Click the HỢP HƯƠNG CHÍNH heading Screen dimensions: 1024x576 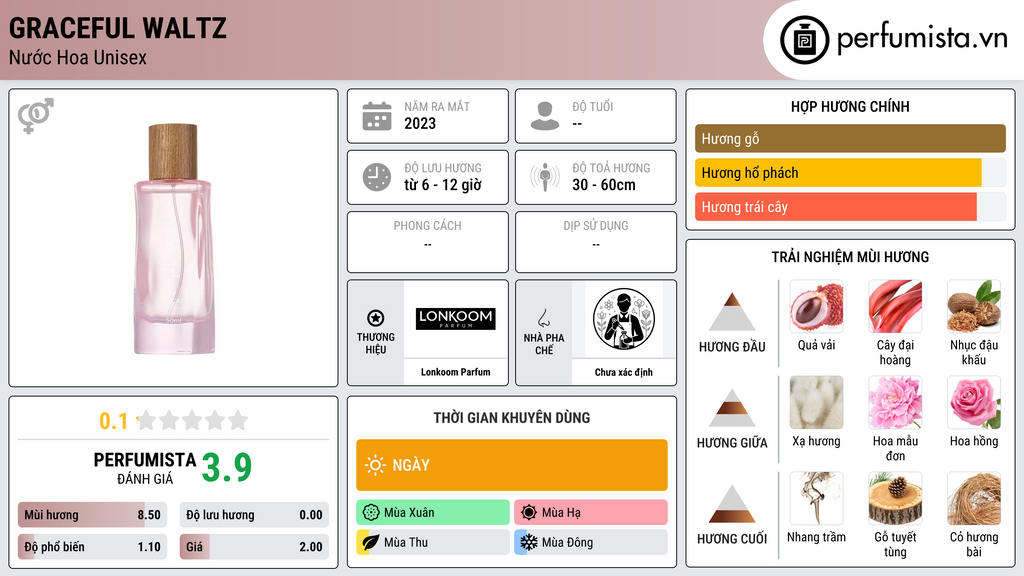[x=850, y=106]
